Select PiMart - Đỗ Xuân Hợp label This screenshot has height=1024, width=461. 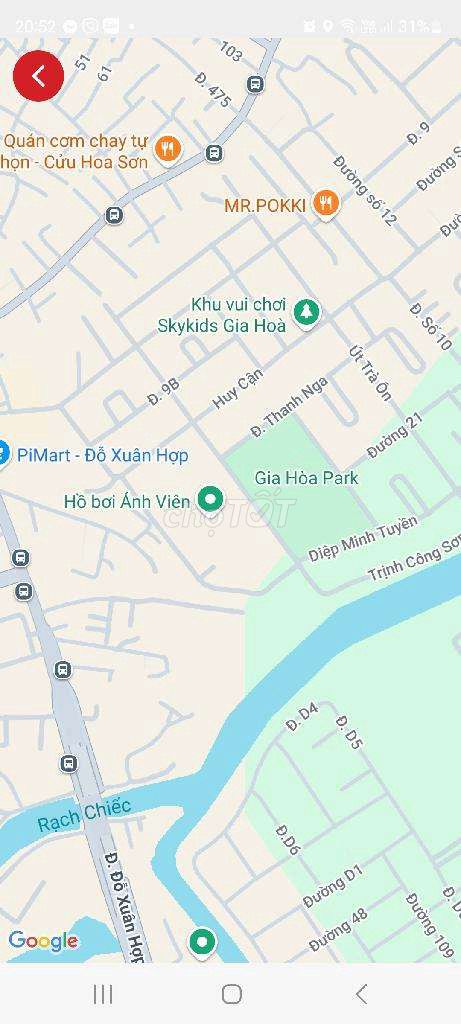click(103, 455)
